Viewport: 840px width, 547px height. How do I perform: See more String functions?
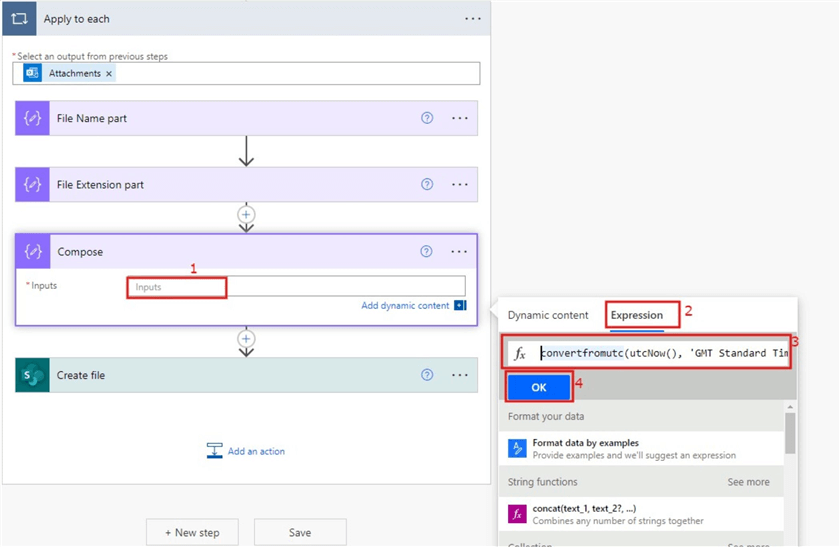tap(748, 482)
